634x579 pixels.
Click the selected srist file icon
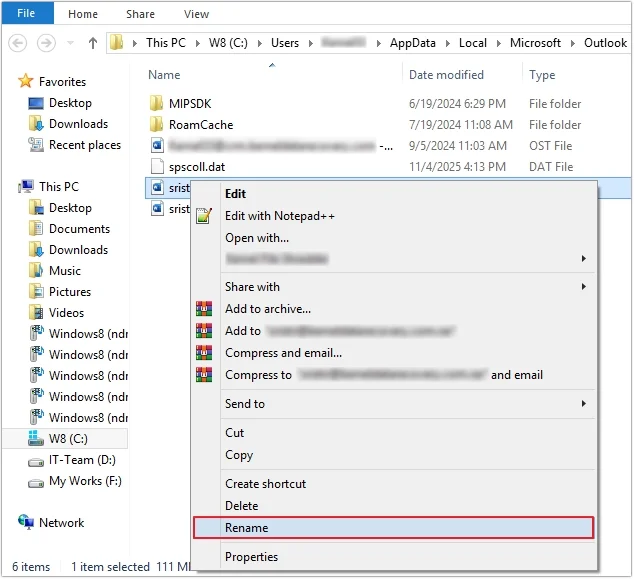(x=157, y=188)
